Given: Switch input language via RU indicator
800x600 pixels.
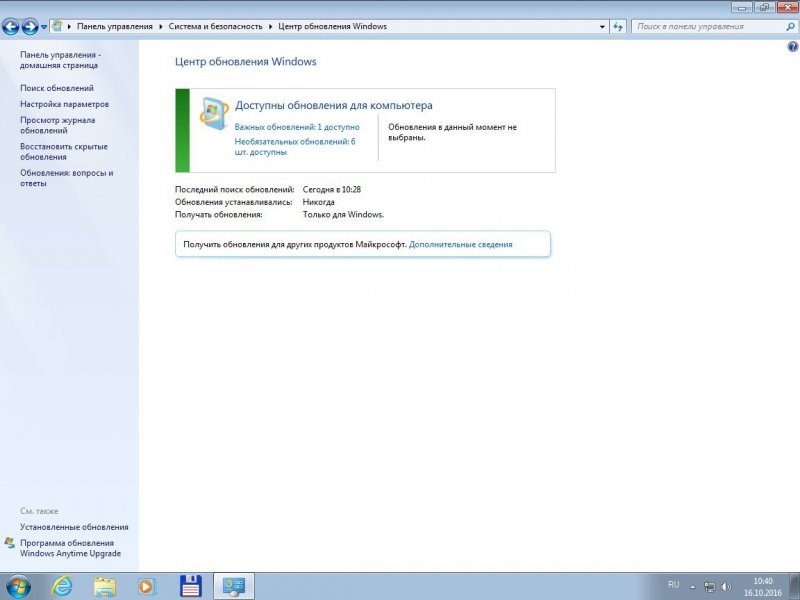Looking at the screenshot, I should (673, 585).
